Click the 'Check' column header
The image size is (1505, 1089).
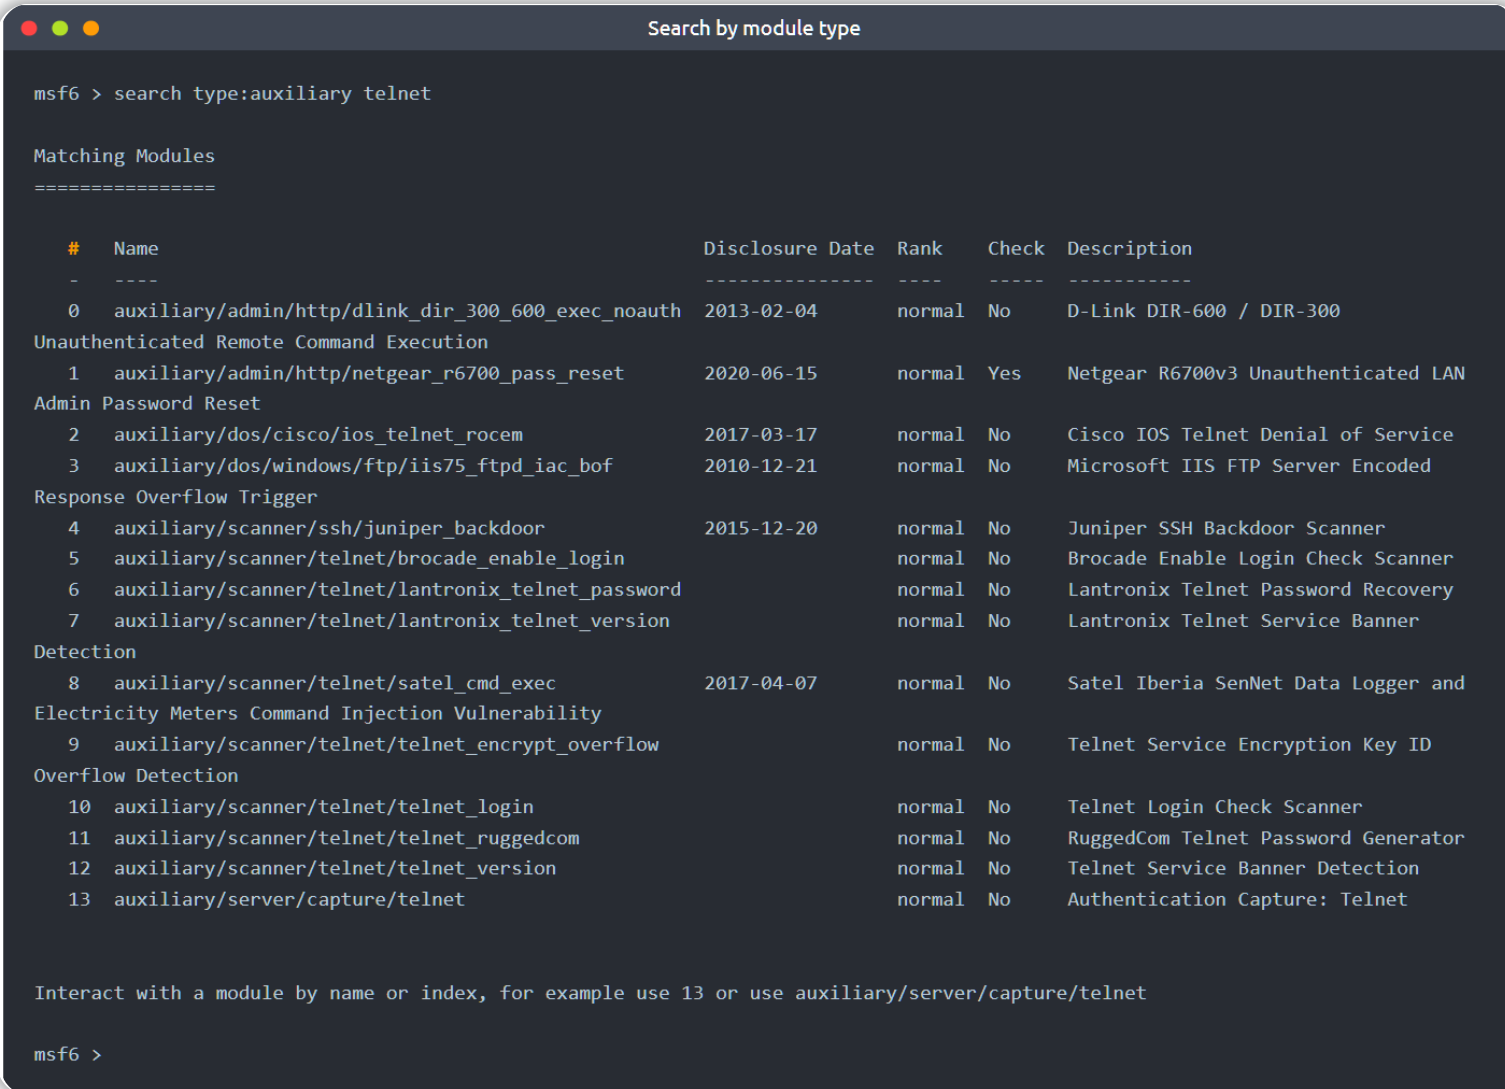pos(1015,248)
